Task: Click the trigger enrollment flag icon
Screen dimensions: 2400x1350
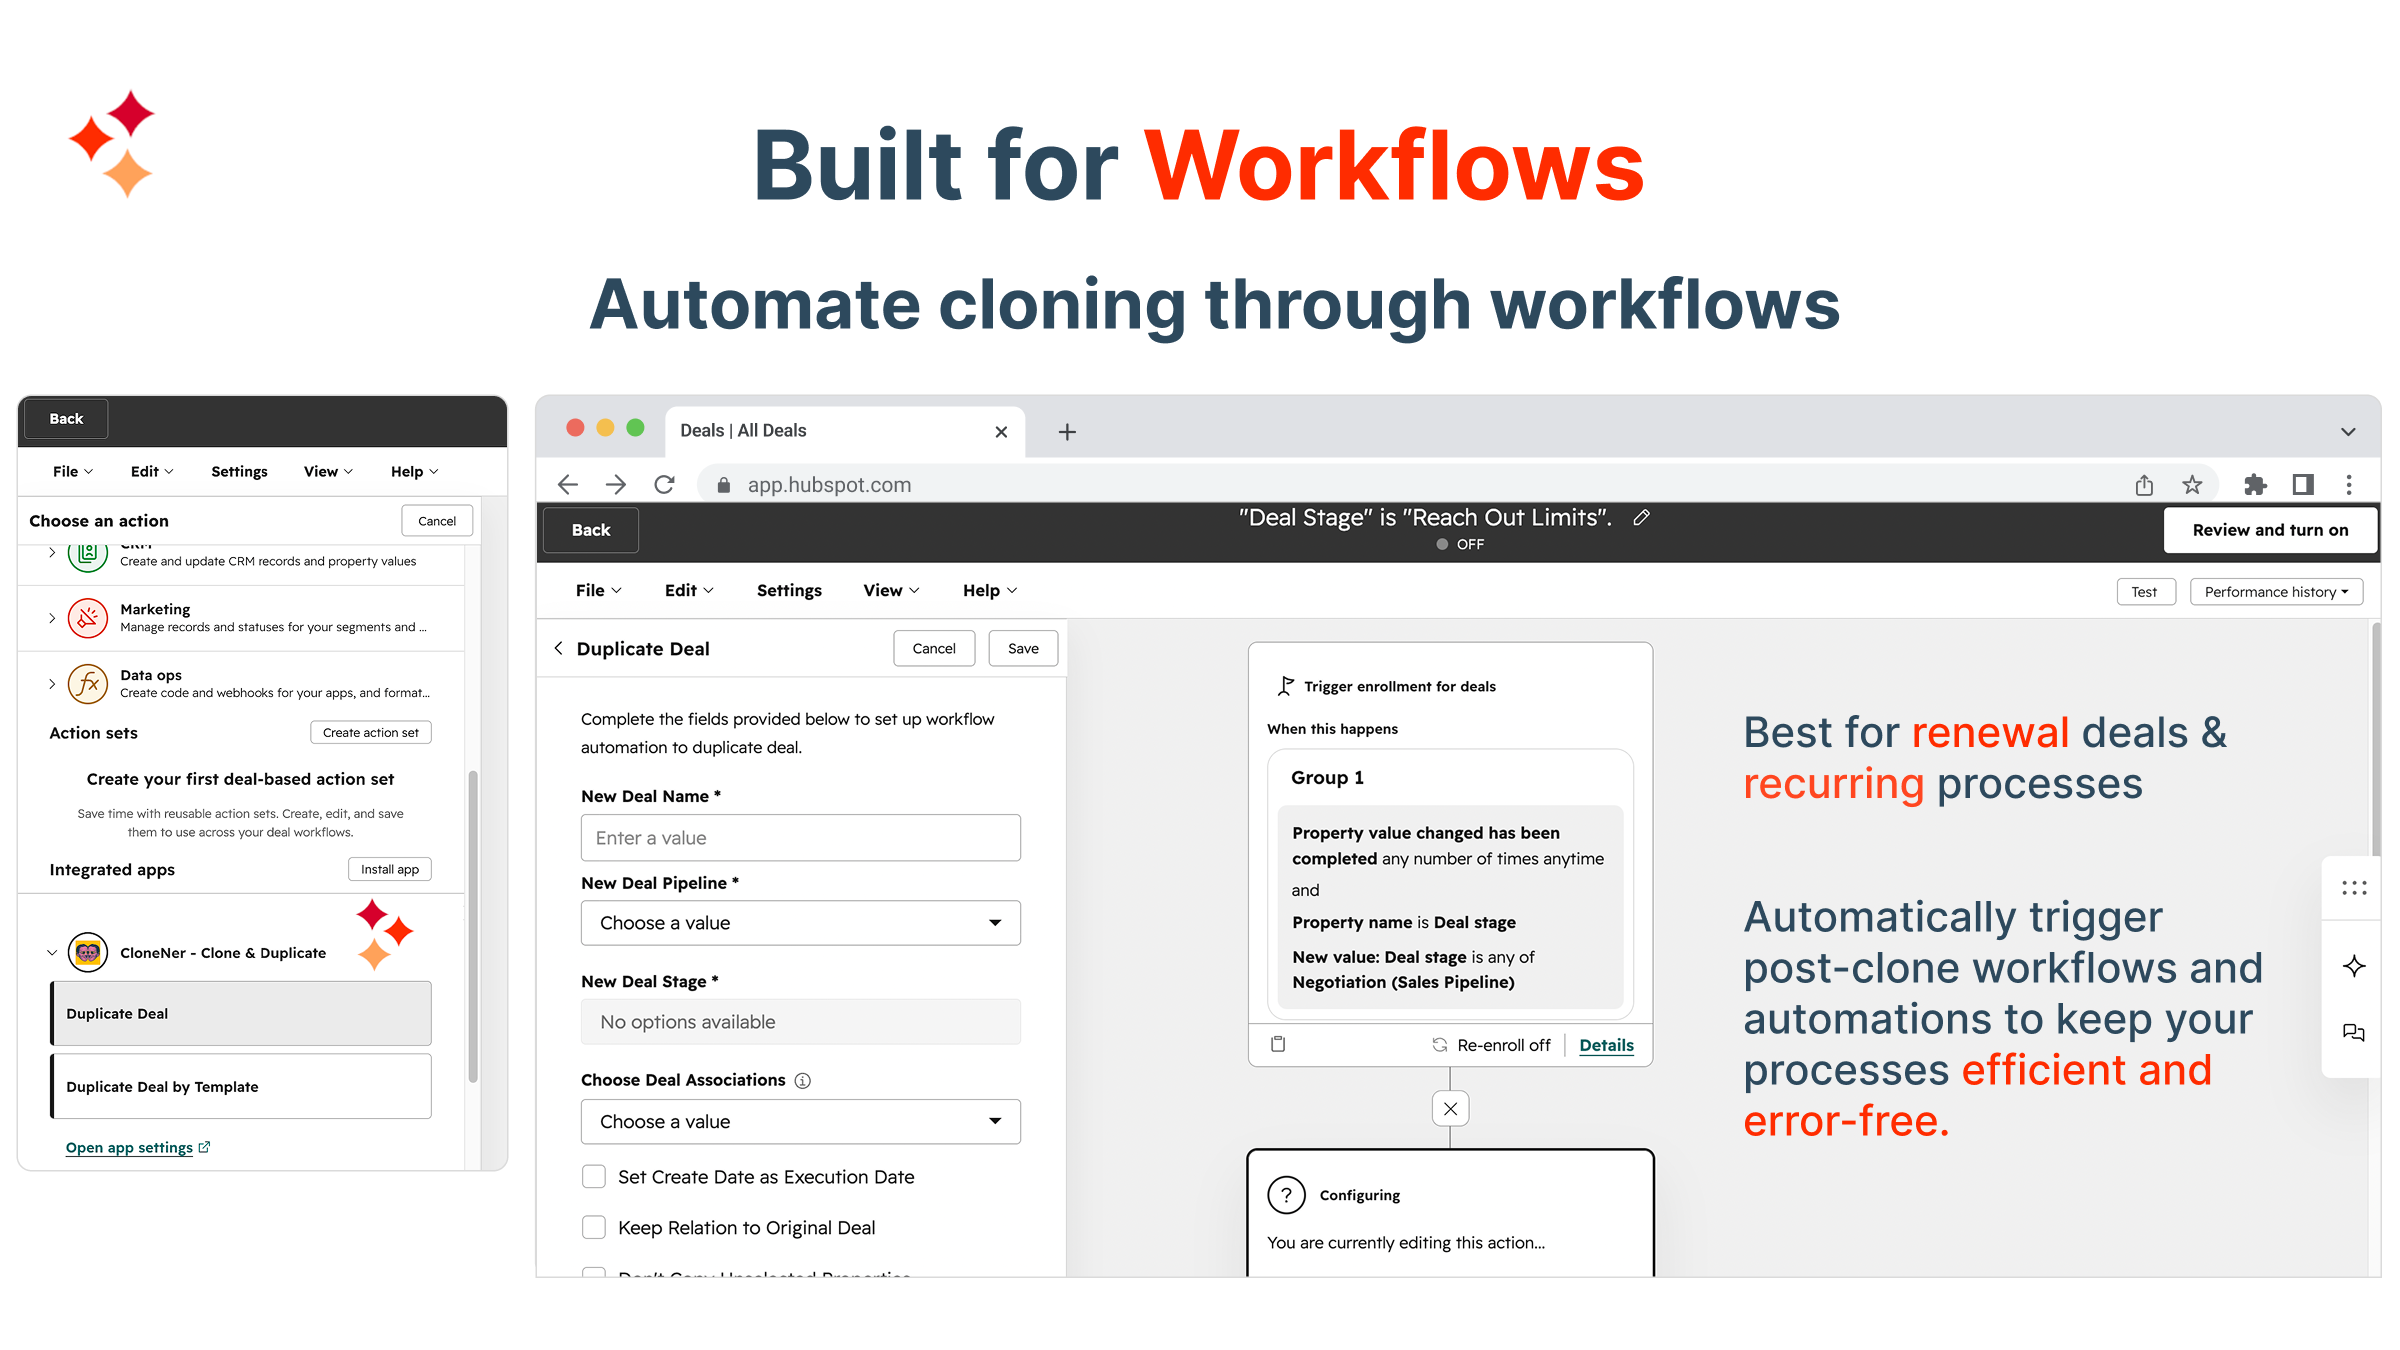Action: pyautogui.click(x=1286, y=686)
